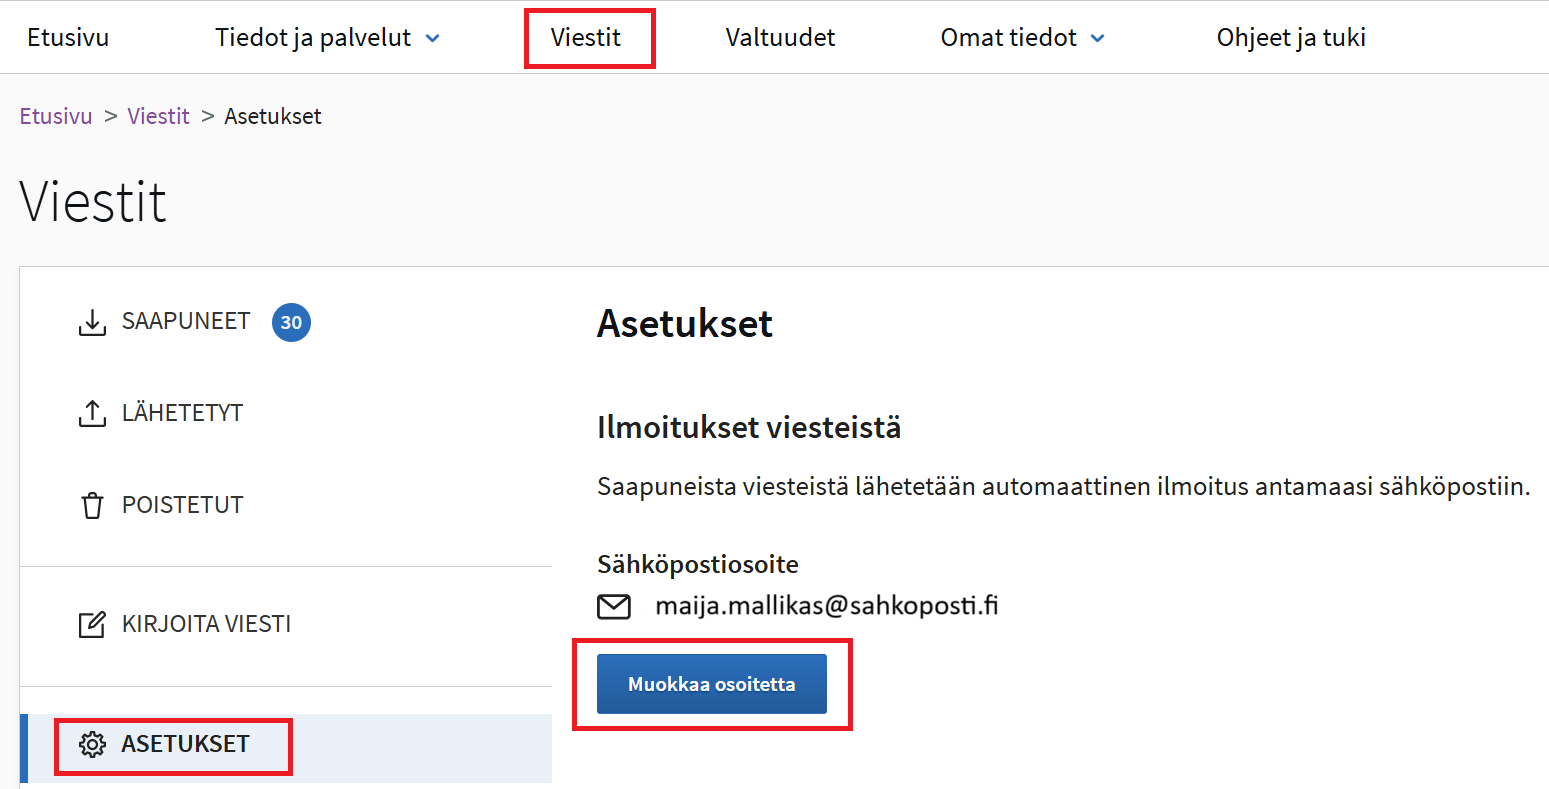The height and width of the screenshot is (789, 1549).
Task: Select Kirjoita viesti in the sidebar
Action: (x=206, y=624)
